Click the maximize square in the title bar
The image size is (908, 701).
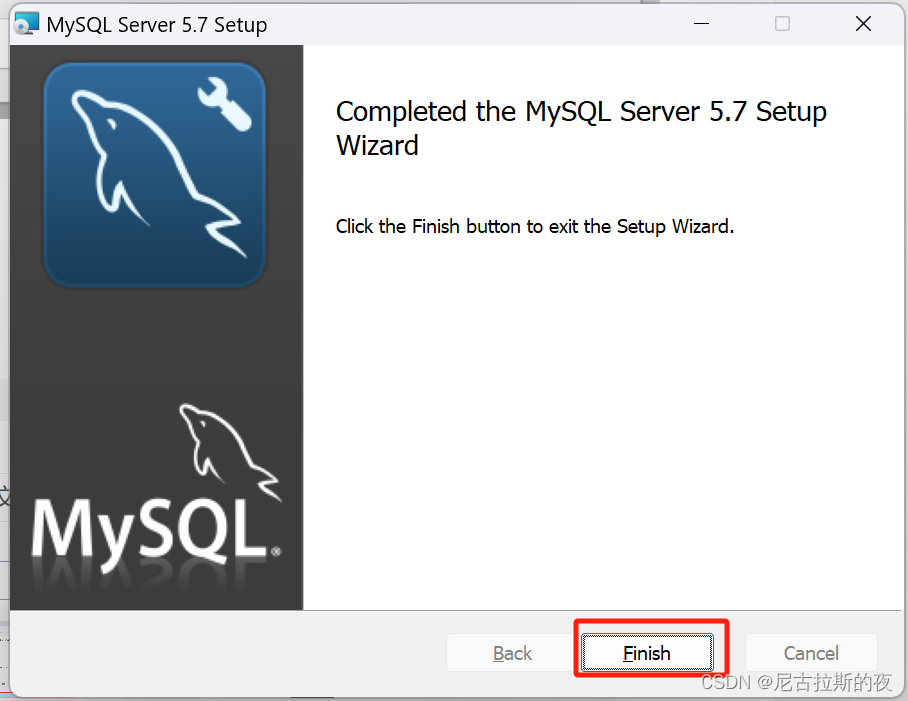782,23
